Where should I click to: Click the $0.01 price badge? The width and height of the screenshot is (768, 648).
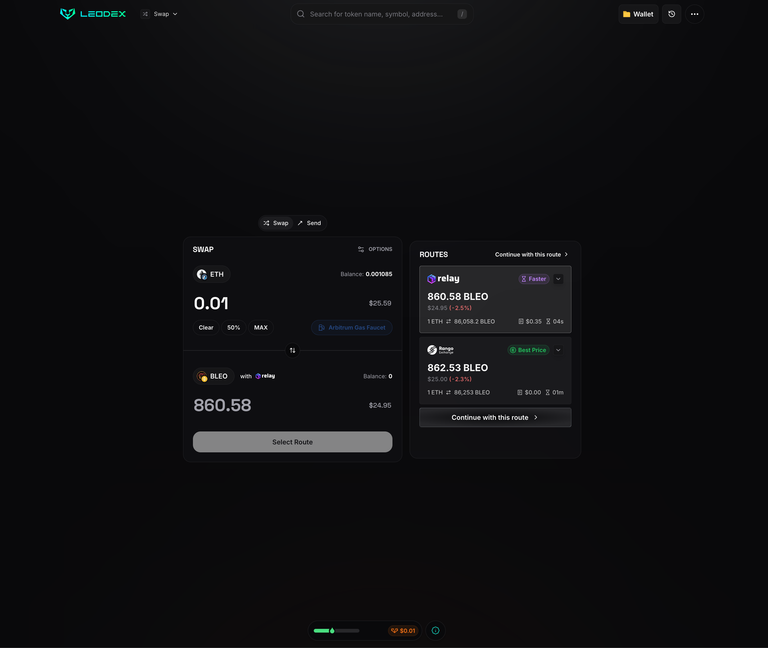403,630
